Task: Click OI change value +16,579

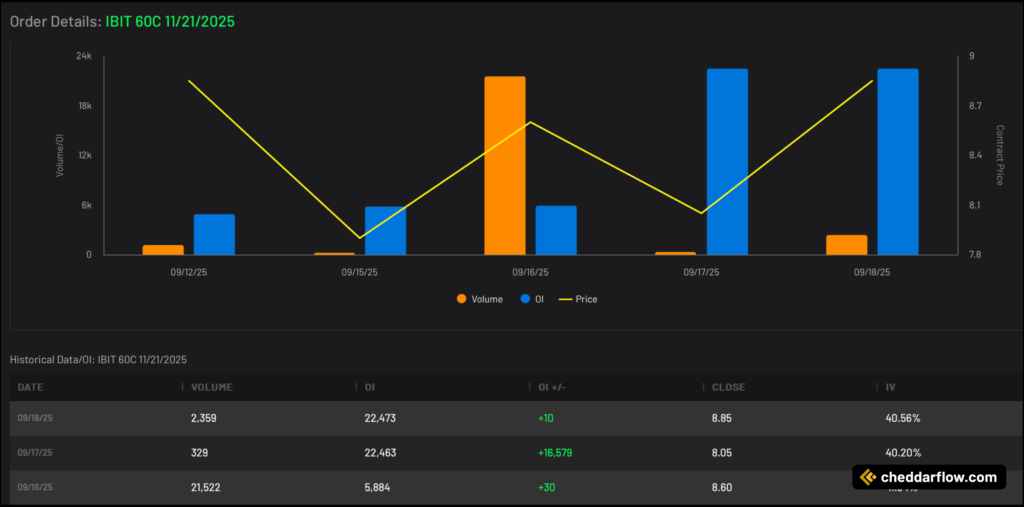Action: (x=555, y=452)
